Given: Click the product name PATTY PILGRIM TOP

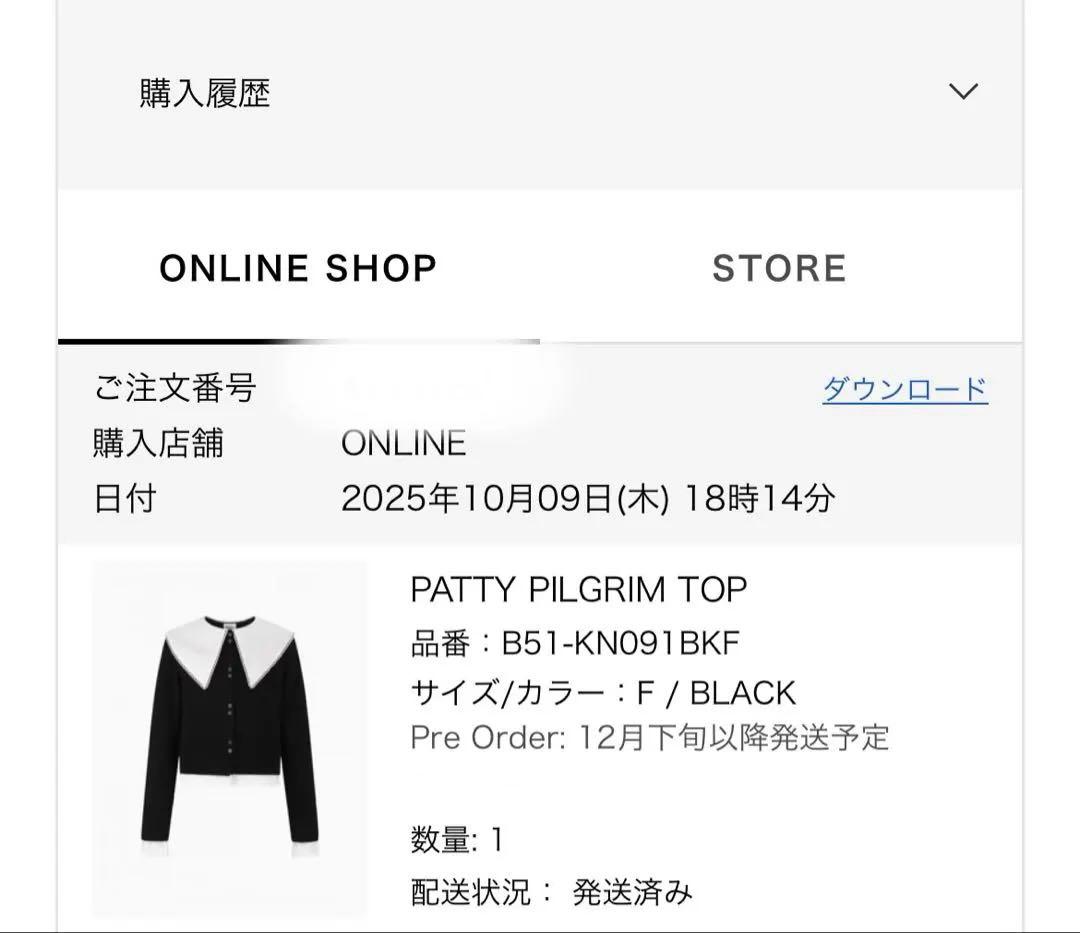Looking at the screenshot, I should click(578, 589).
